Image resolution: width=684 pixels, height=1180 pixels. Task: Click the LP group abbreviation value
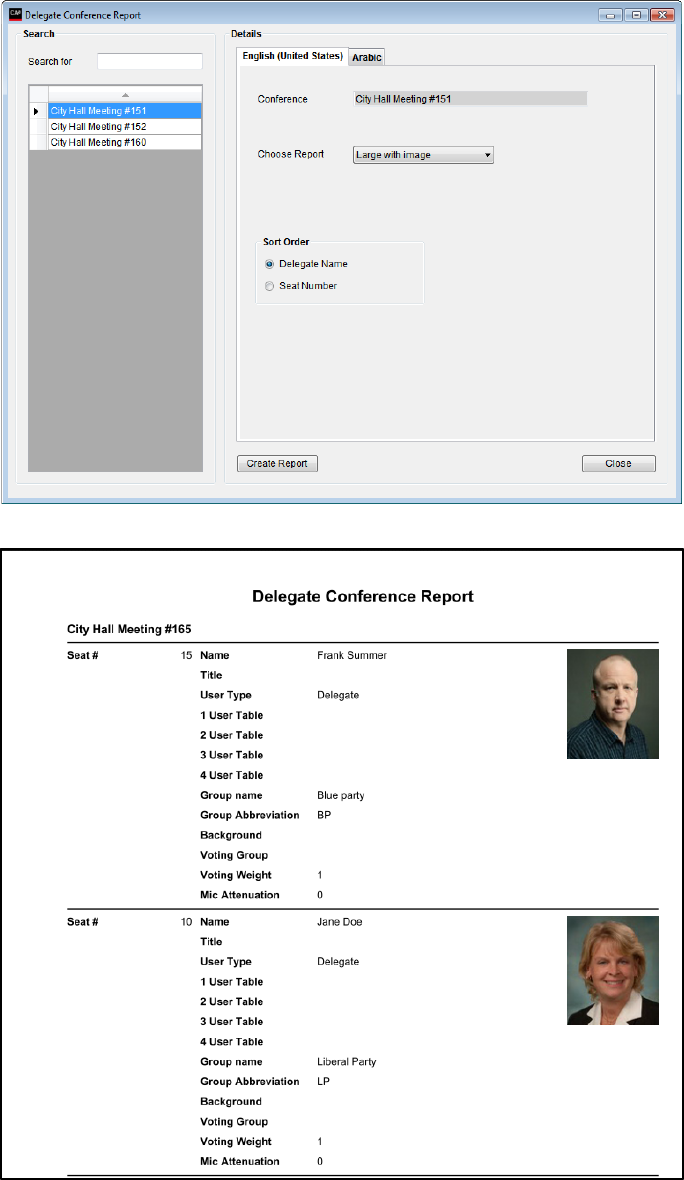coord(324,1081)
